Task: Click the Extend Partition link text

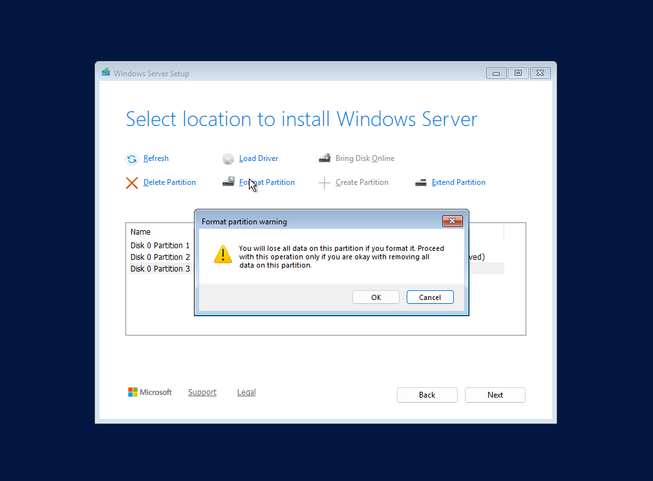Action: click(459, 182)
